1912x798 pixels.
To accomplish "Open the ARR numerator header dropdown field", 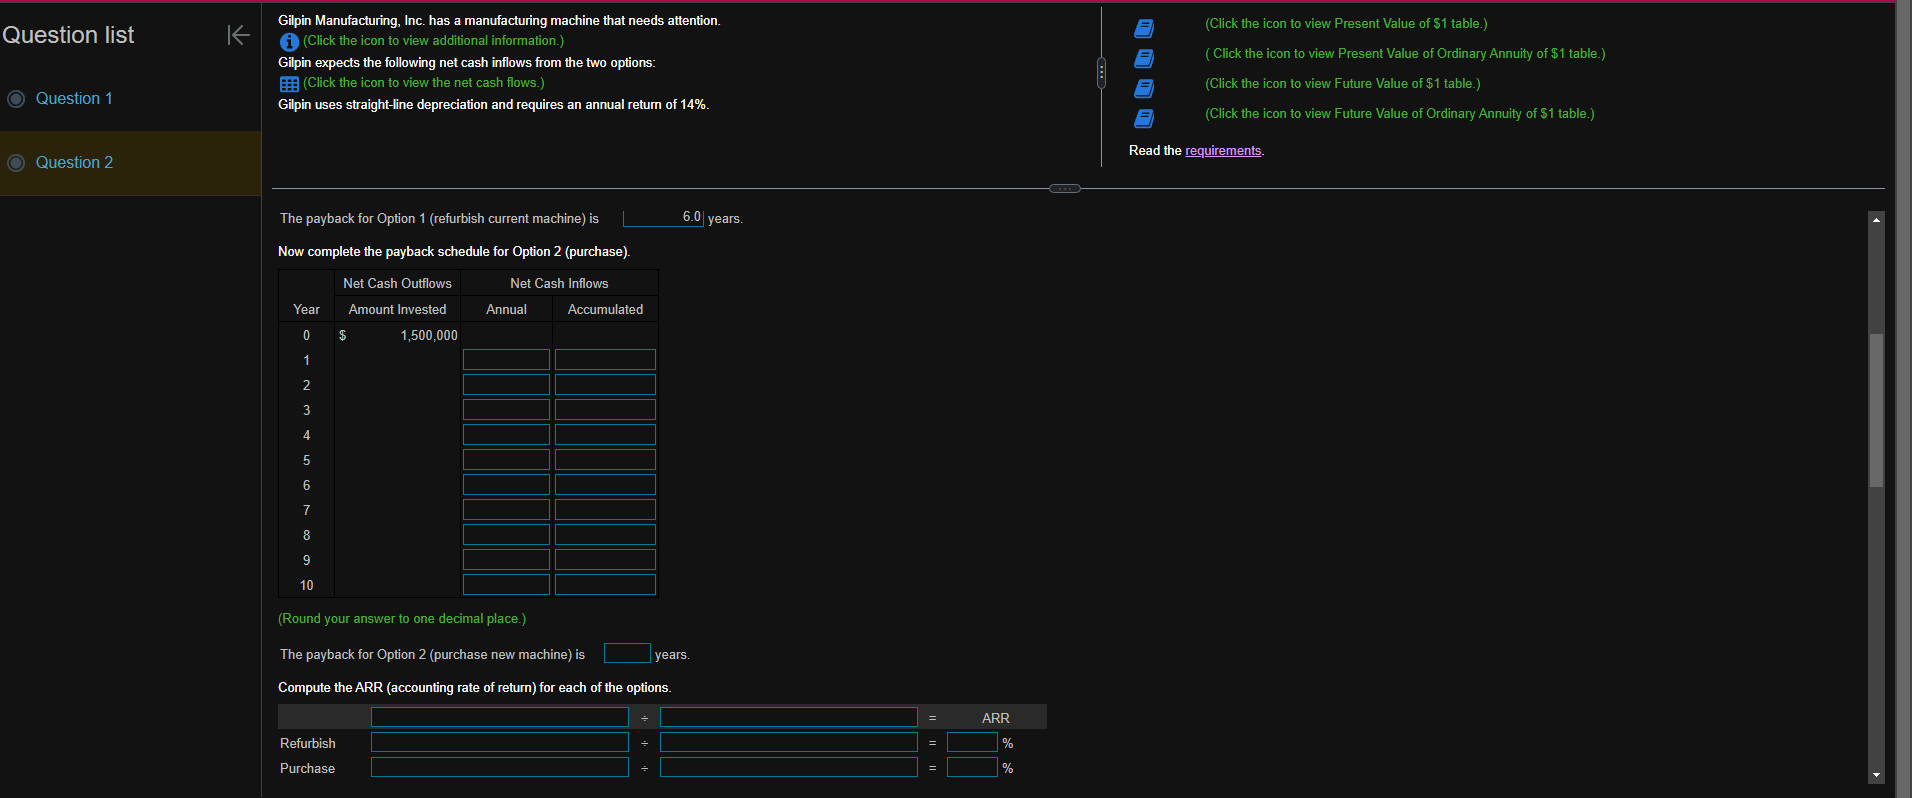I will [499, 717].
